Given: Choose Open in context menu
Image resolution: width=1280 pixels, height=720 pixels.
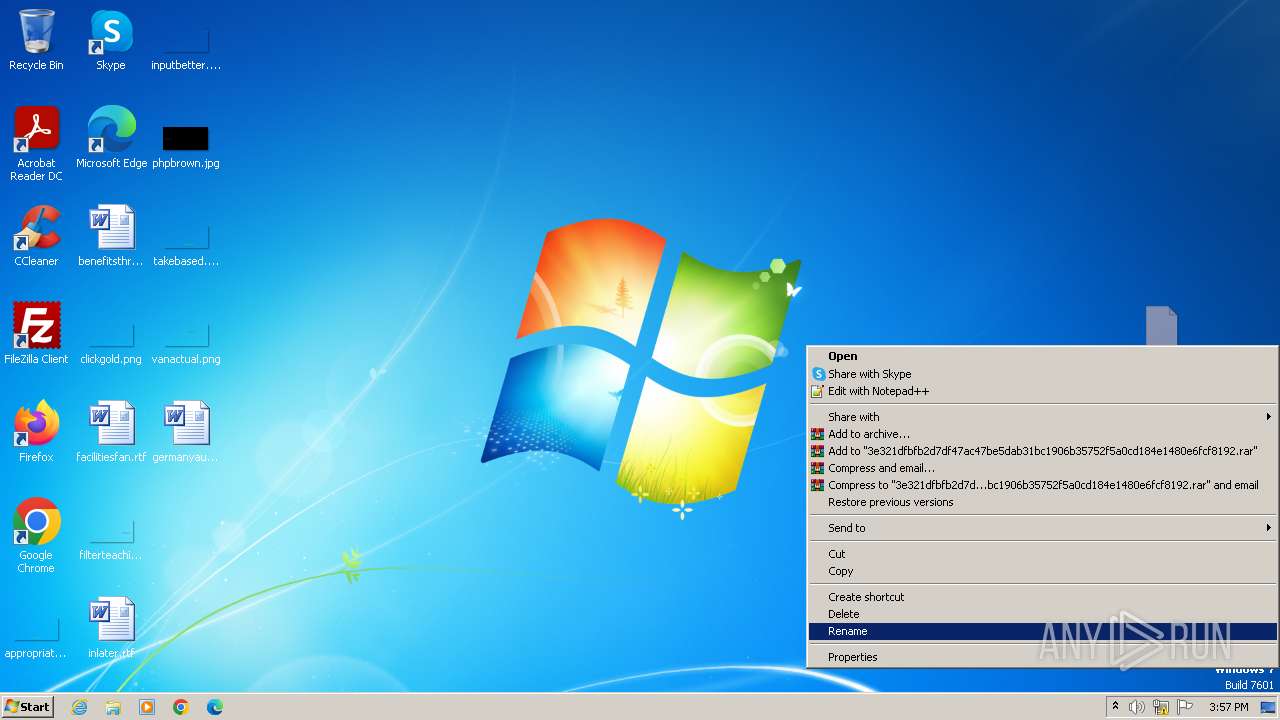Looking at the screenshot, I should (x=1042, y=356).
